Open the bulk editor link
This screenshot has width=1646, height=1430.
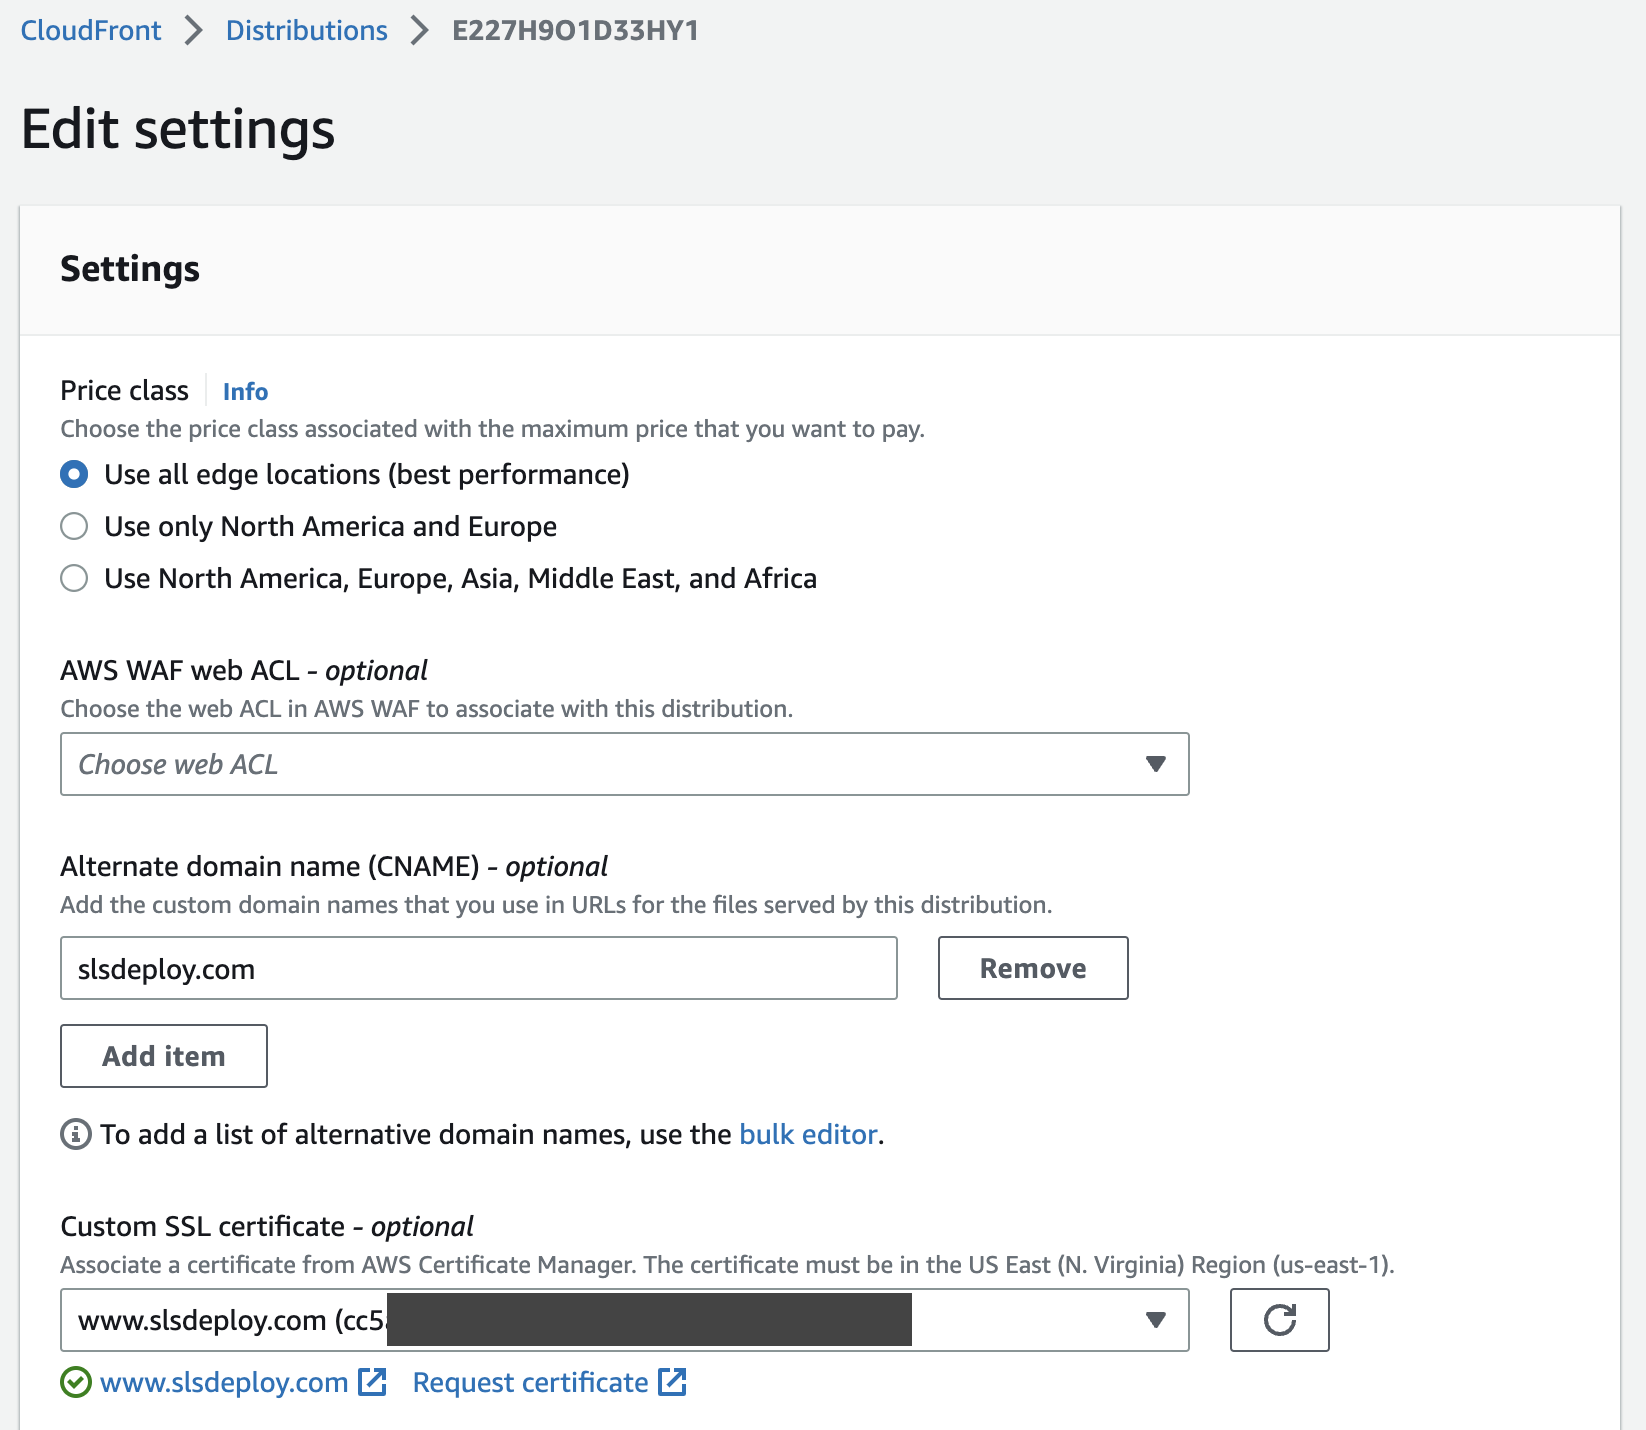pos(808,1134)
